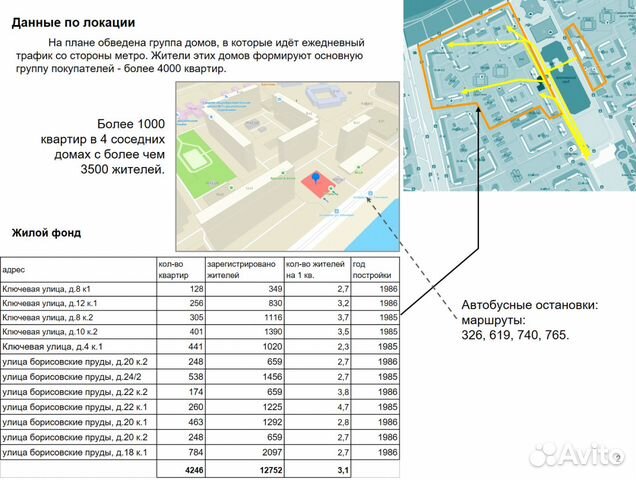
Task: Select the row "Ключевая улица, д.4 к.1"
Action: (200, 347)
